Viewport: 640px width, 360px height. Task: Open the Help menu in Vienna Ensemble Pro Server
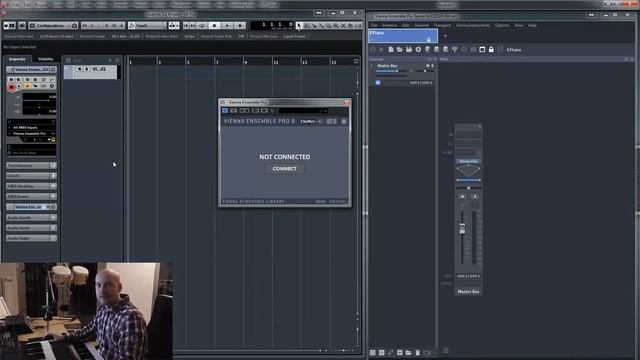(x=532, y=25)
